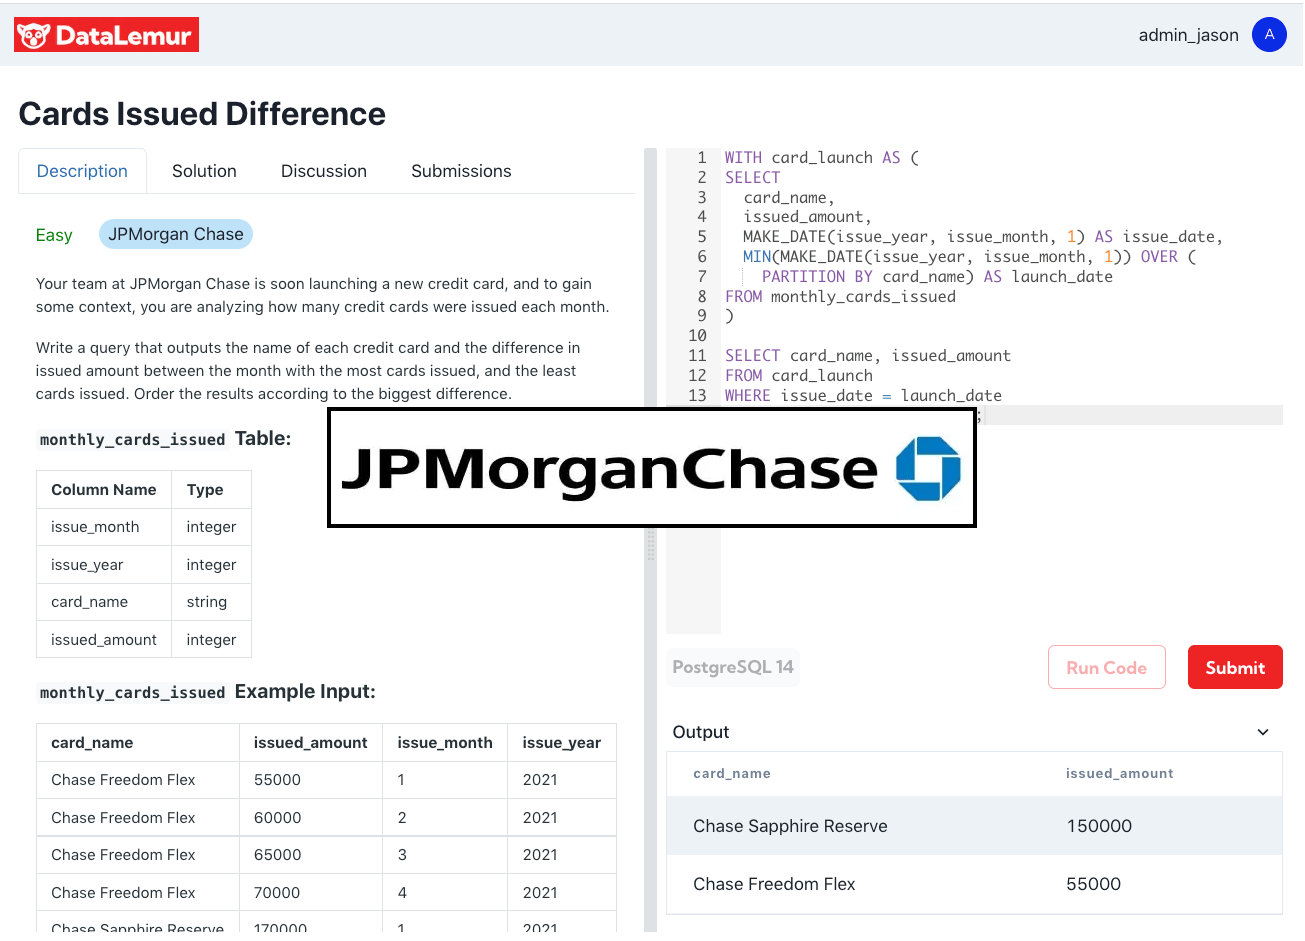Click the Output panel label
The image size is (1305, 941).
tap(701, 732)
